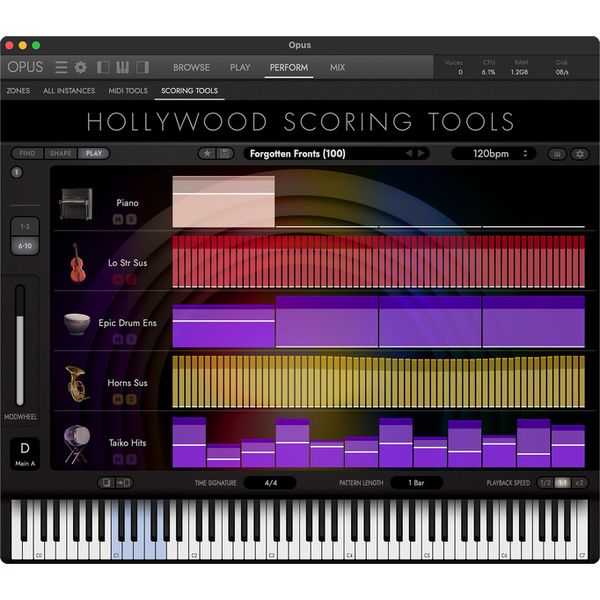Open the D Main A key selector

coord(25,454)
